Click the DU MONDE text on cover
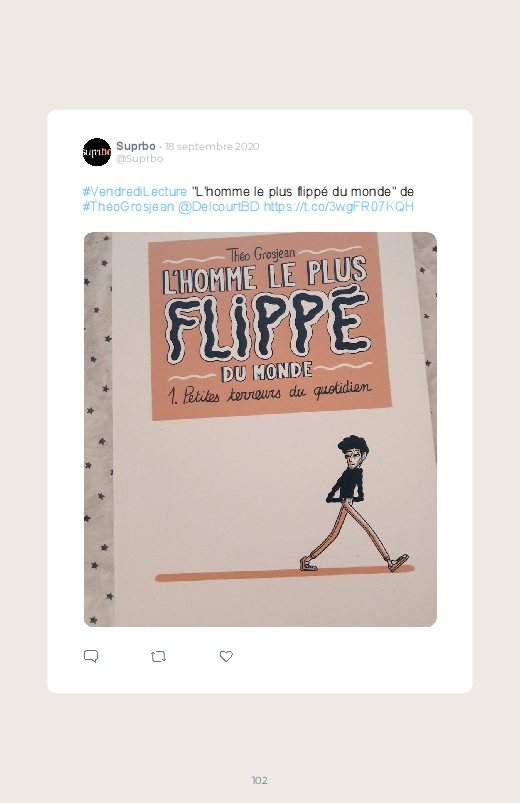Viewport: 520px width, 803px height. pos(266,372)
